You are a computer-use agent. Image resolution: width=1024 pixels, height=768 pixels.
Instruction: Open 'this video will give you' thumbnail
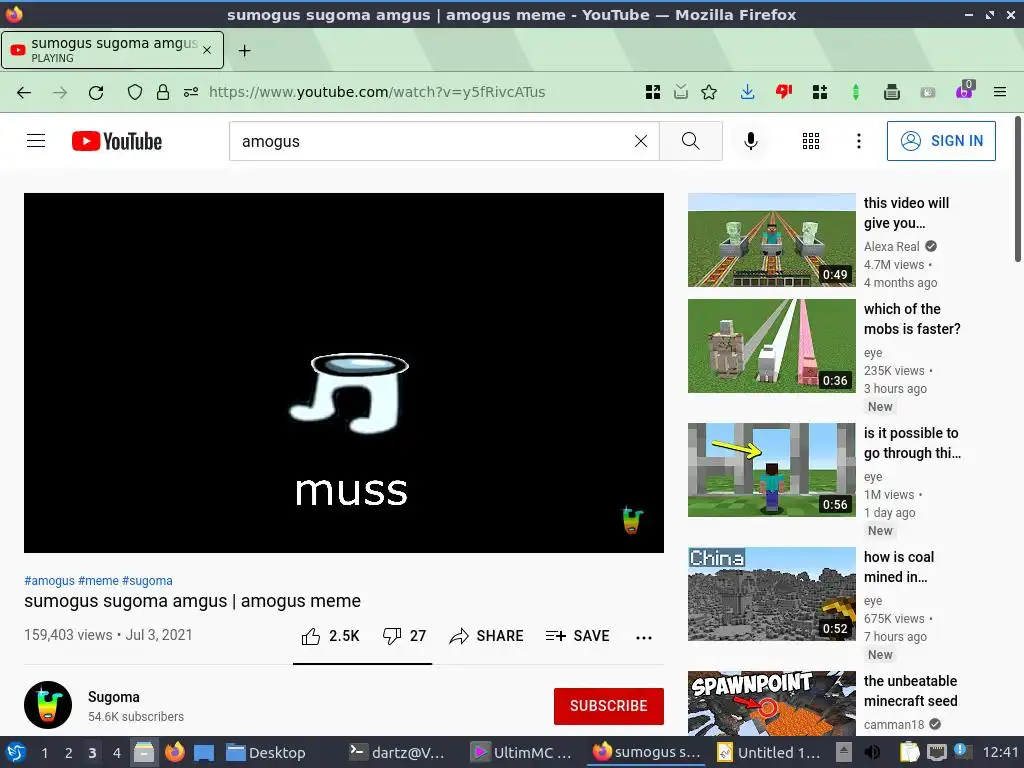pos(772,240)
